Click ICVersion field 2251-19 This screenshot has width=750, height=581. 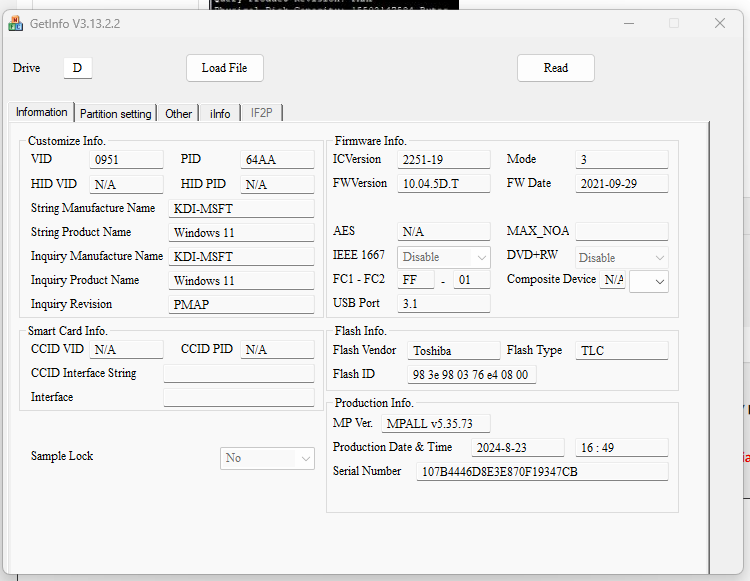click(444, 160)
